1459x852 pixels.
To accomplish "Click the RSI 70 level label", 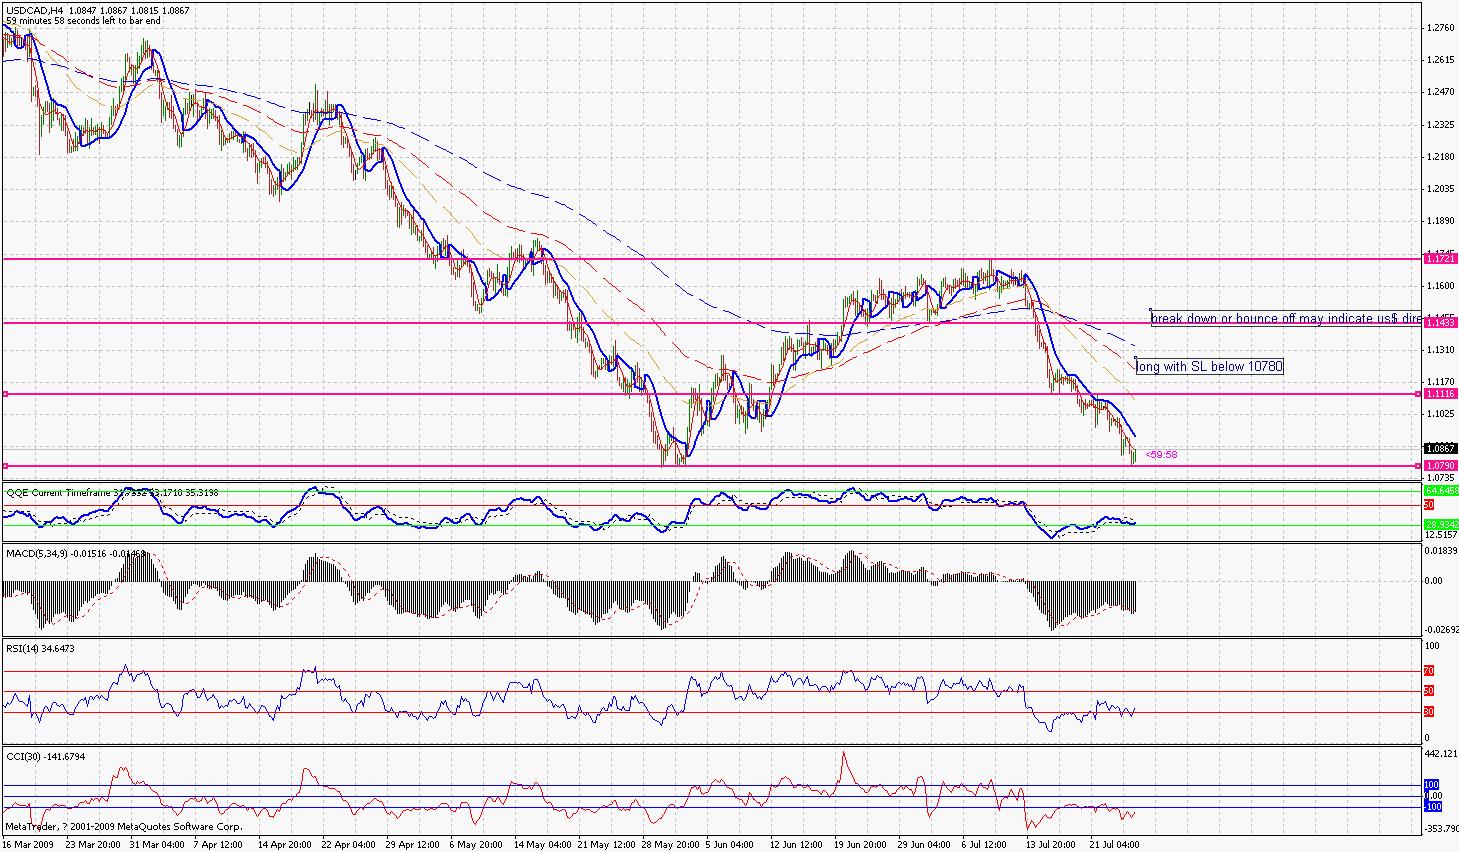I will [x=1429, y=671].
